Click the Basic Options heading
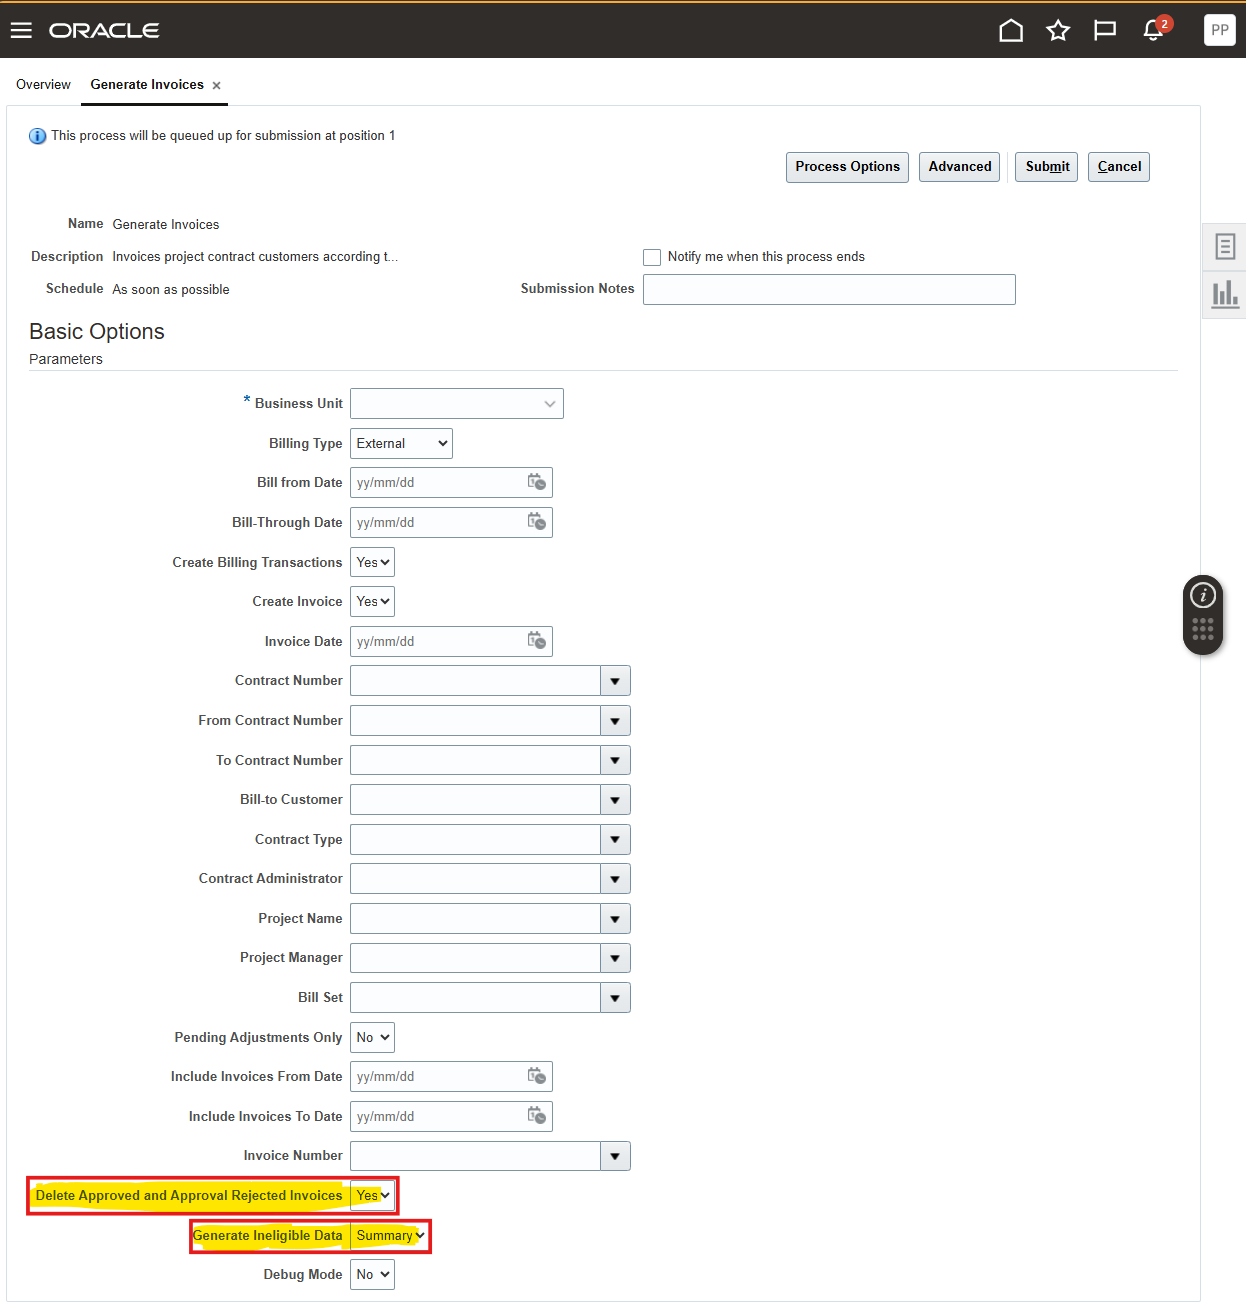The height and width of the screenshot is (1306, 1246). point(97,332)
